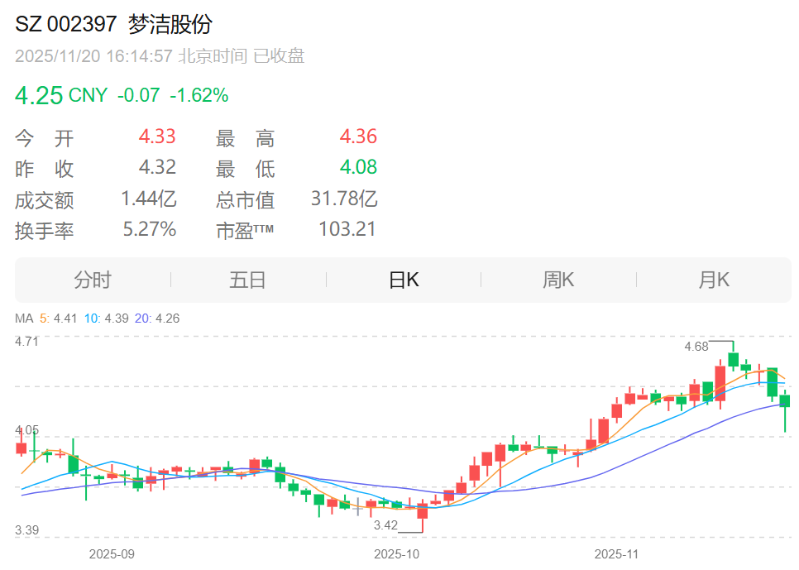The height and width of the screenshot is (570, 799).
Task: Switch to the 分时 chart tab
Action: [x=92, y=280]
